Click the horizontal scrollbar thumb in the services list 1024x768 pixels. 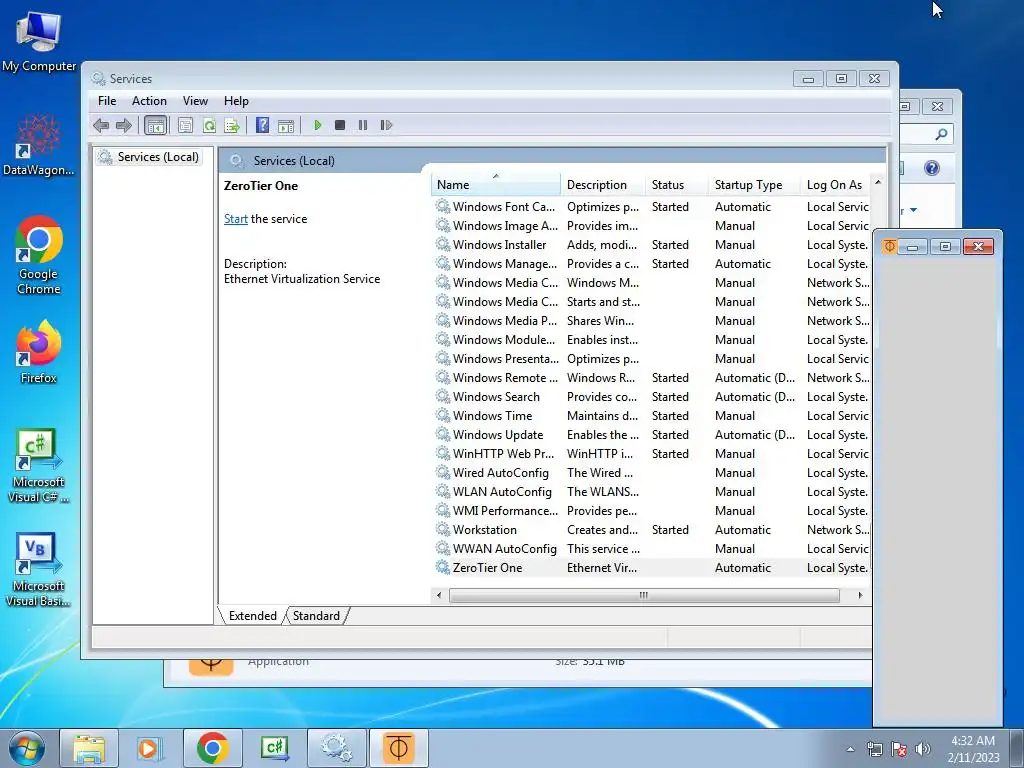(644, 595)
